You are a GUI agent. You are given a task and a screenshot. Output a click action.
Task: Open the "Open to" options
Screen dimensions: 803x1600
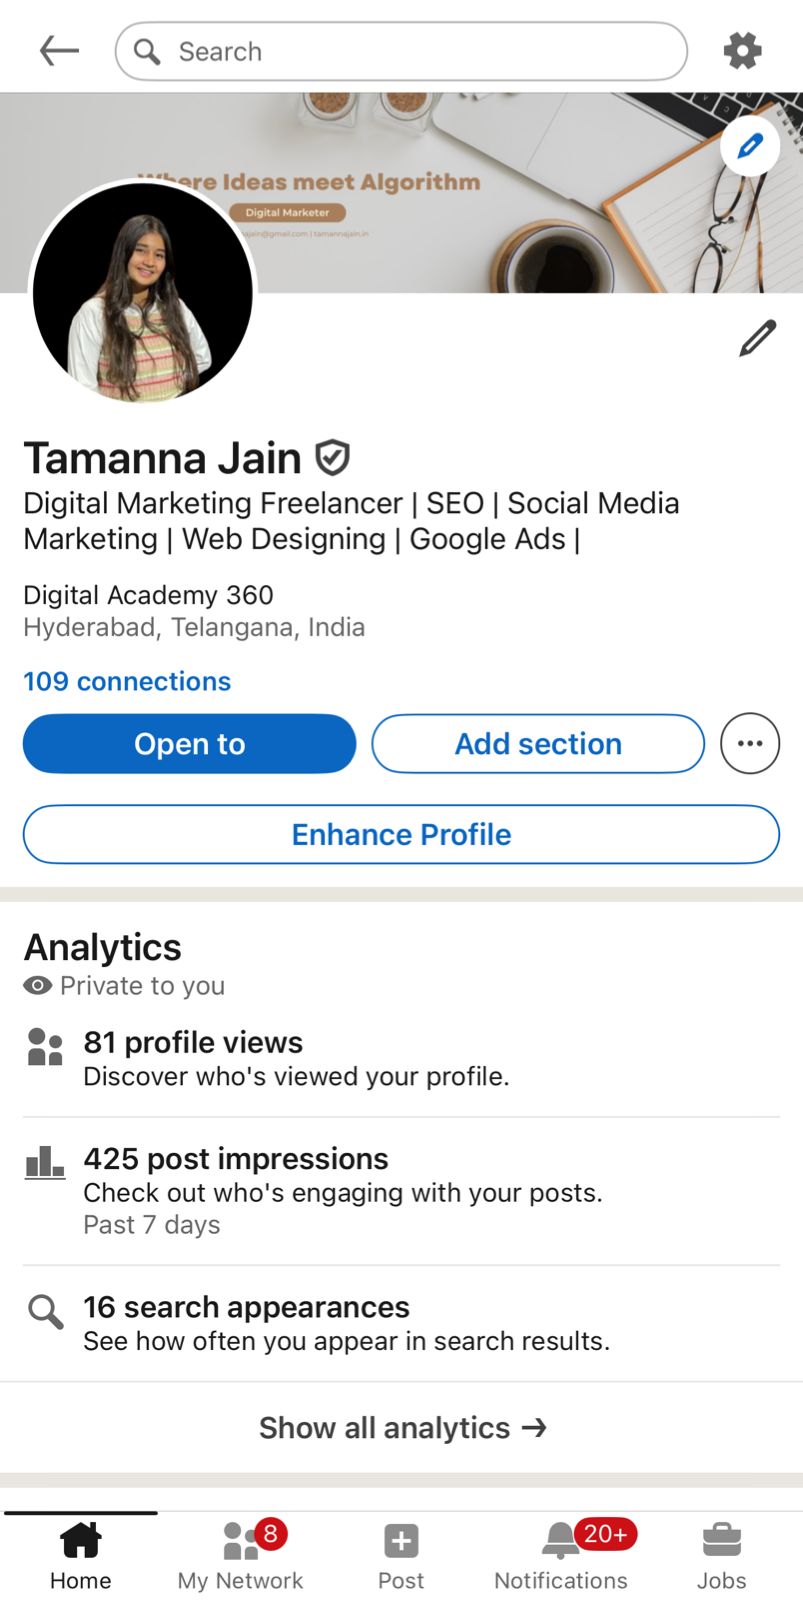click(189, 744)
